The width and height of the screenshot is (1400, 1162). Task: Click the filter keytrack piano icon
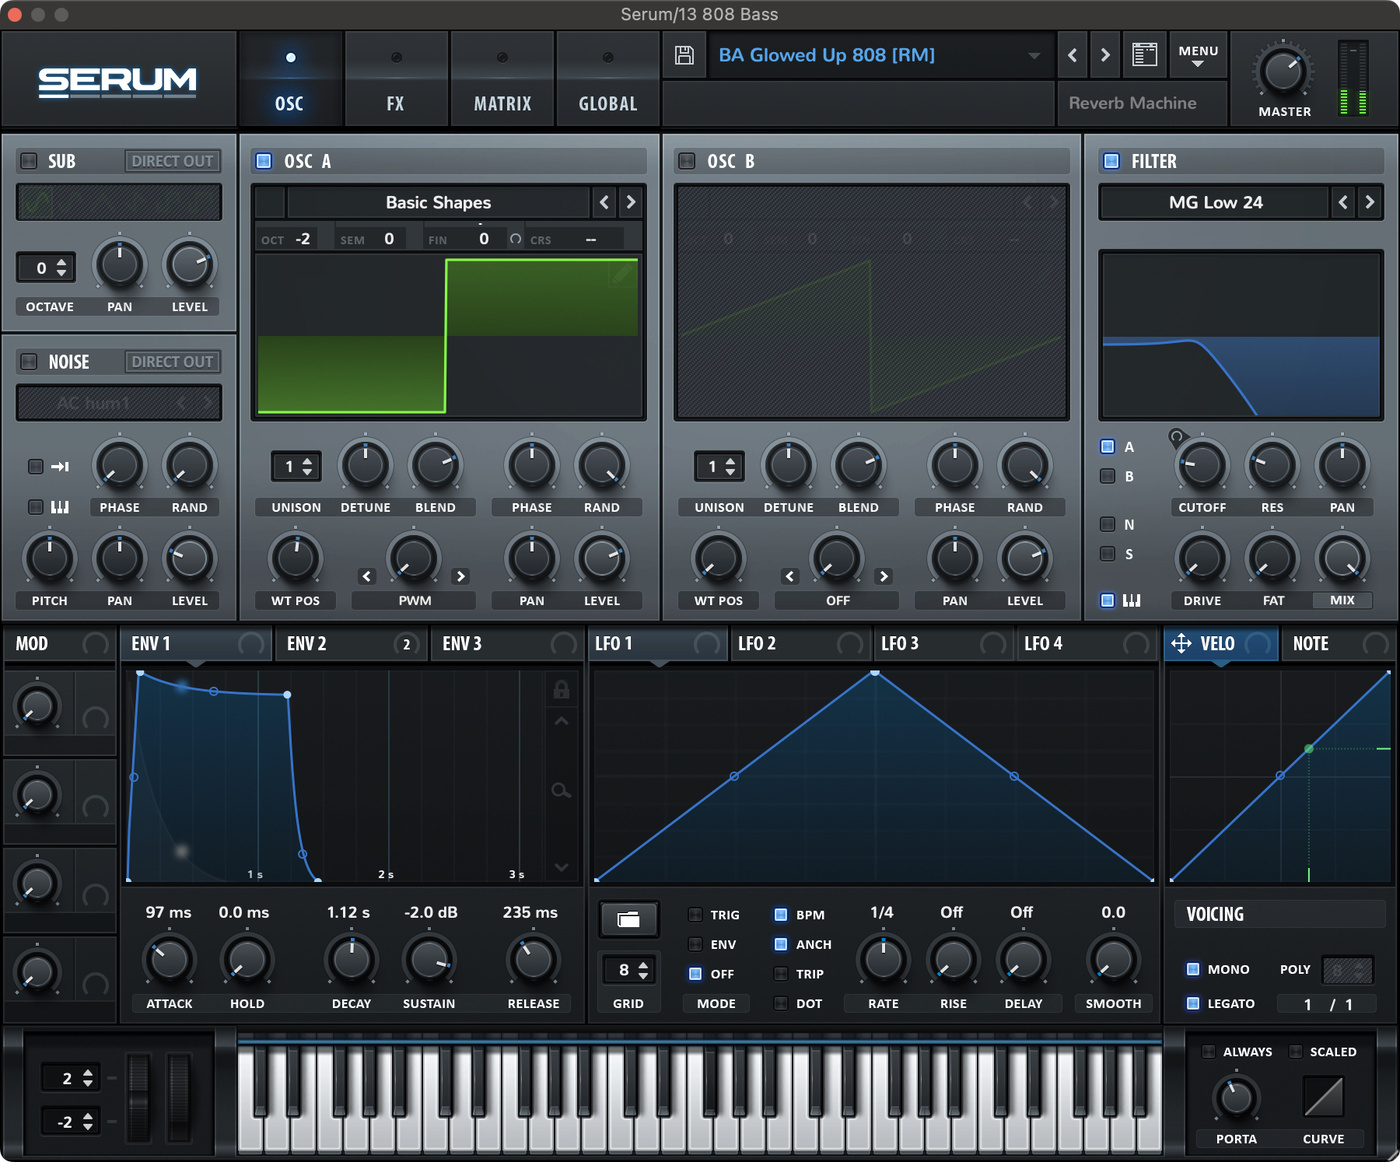(1132, 600)
